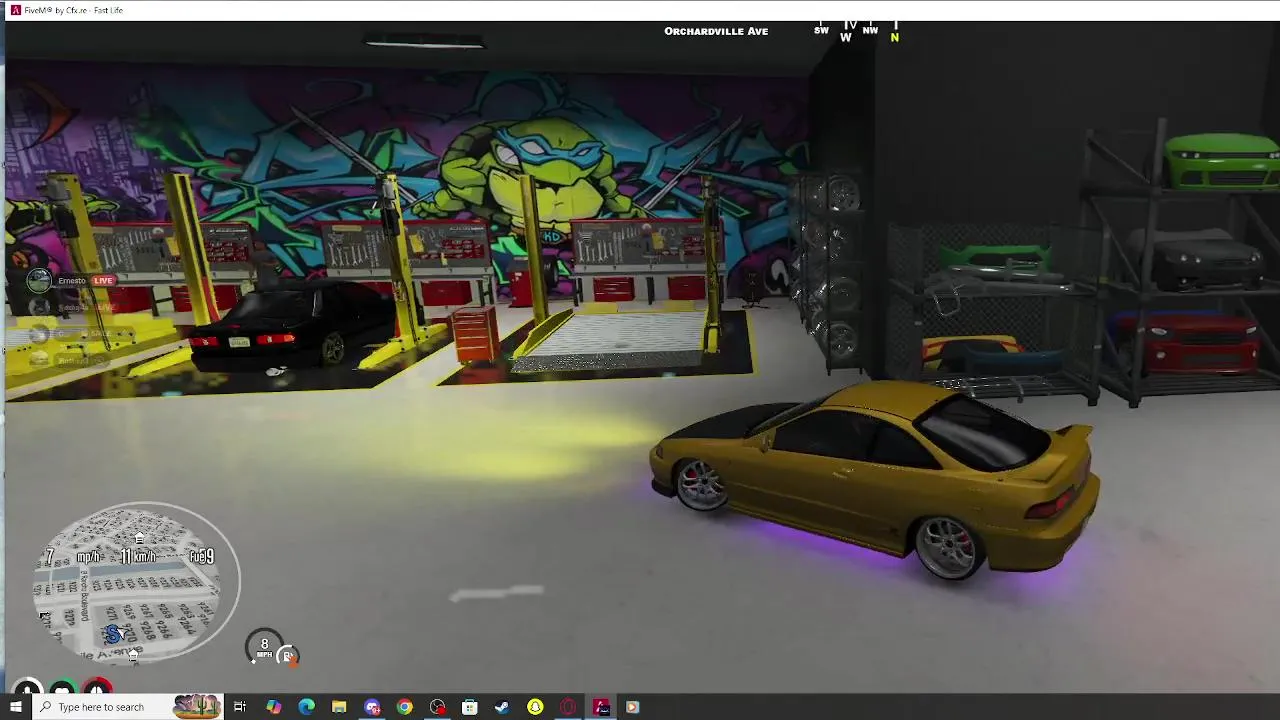This screenshot has height=720, width=1280.
Task: Click the SW compass heading marker
Action: point(821,30)
